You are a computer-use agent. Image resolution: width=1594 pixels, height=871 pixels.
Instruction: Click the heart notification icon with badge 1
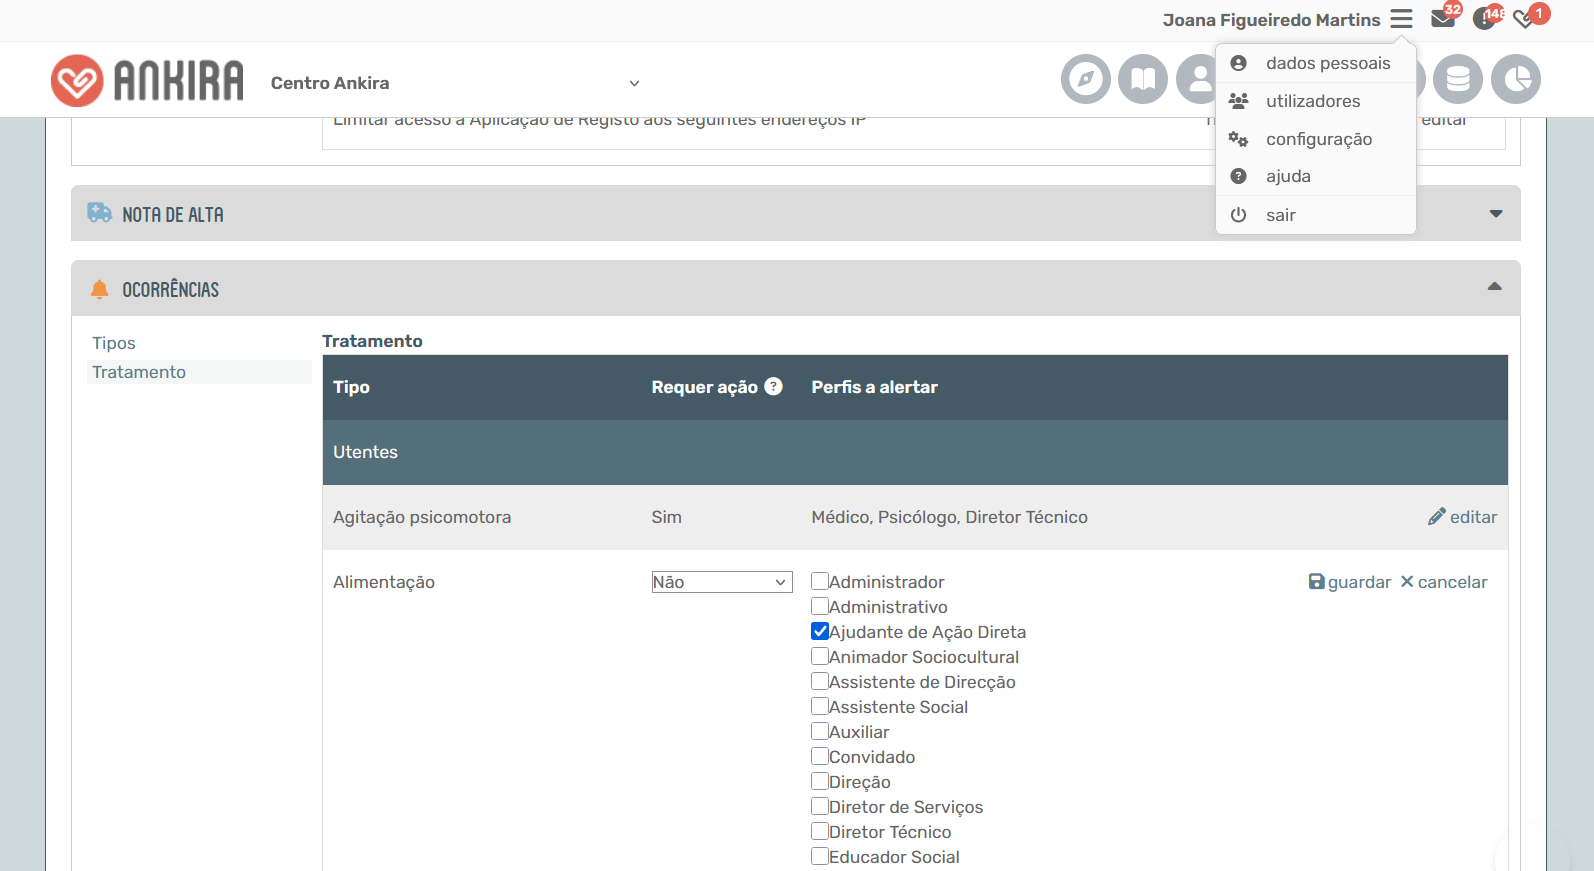1525,18
